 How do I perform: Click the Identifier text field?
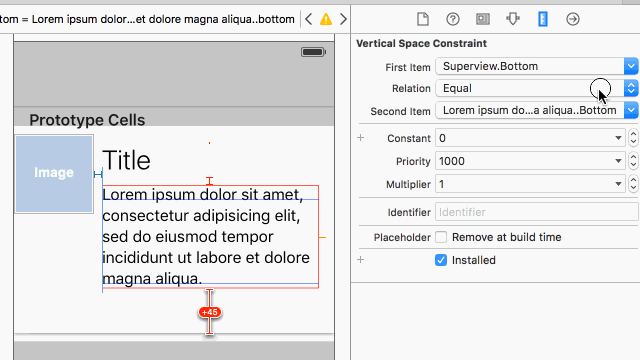(536, 212)
